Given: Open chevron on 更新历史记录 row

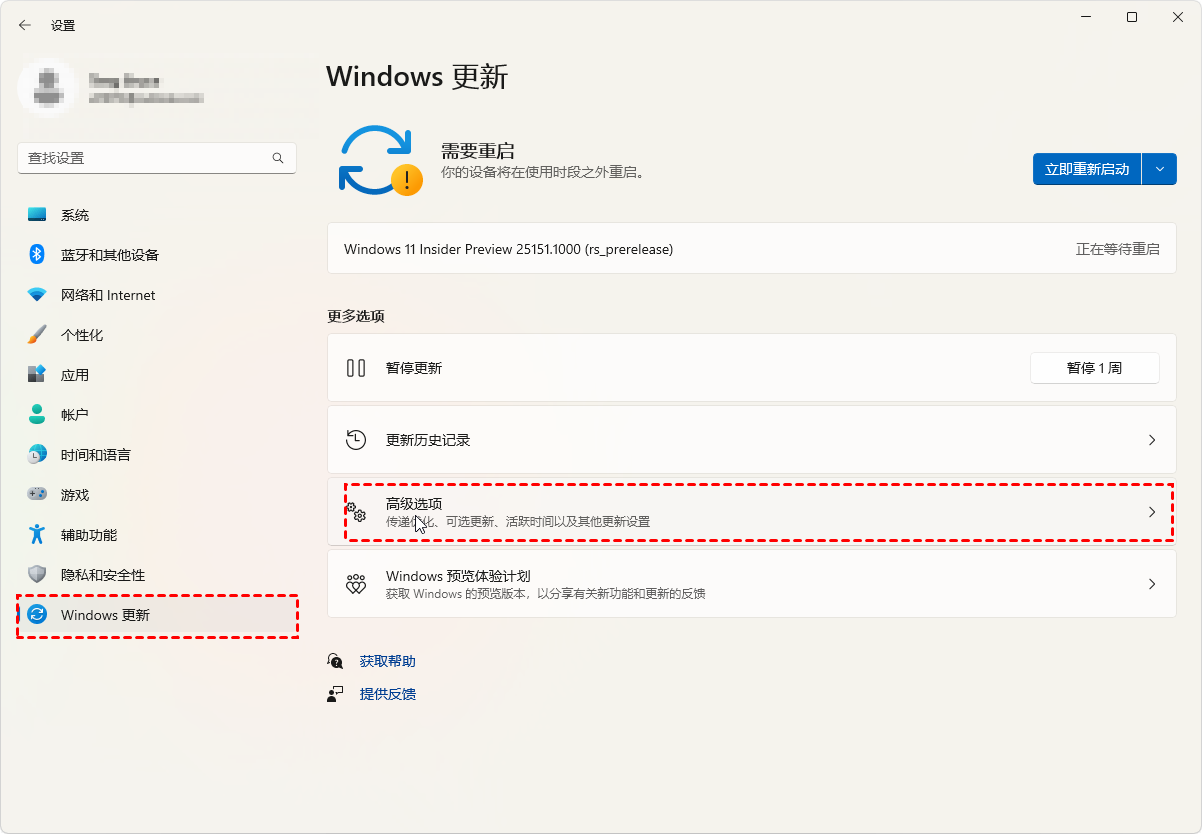Looking at the screenshot, I should pos(1151,440).
